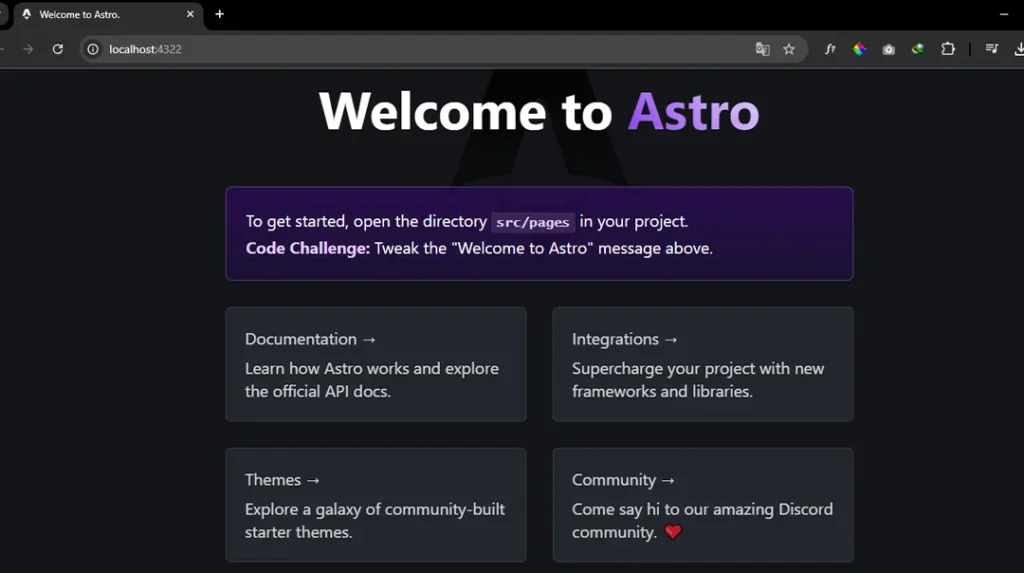Click the localhost:4322 address bar
The height and width of the screenshot is (573, 1024).
(400, 49)
